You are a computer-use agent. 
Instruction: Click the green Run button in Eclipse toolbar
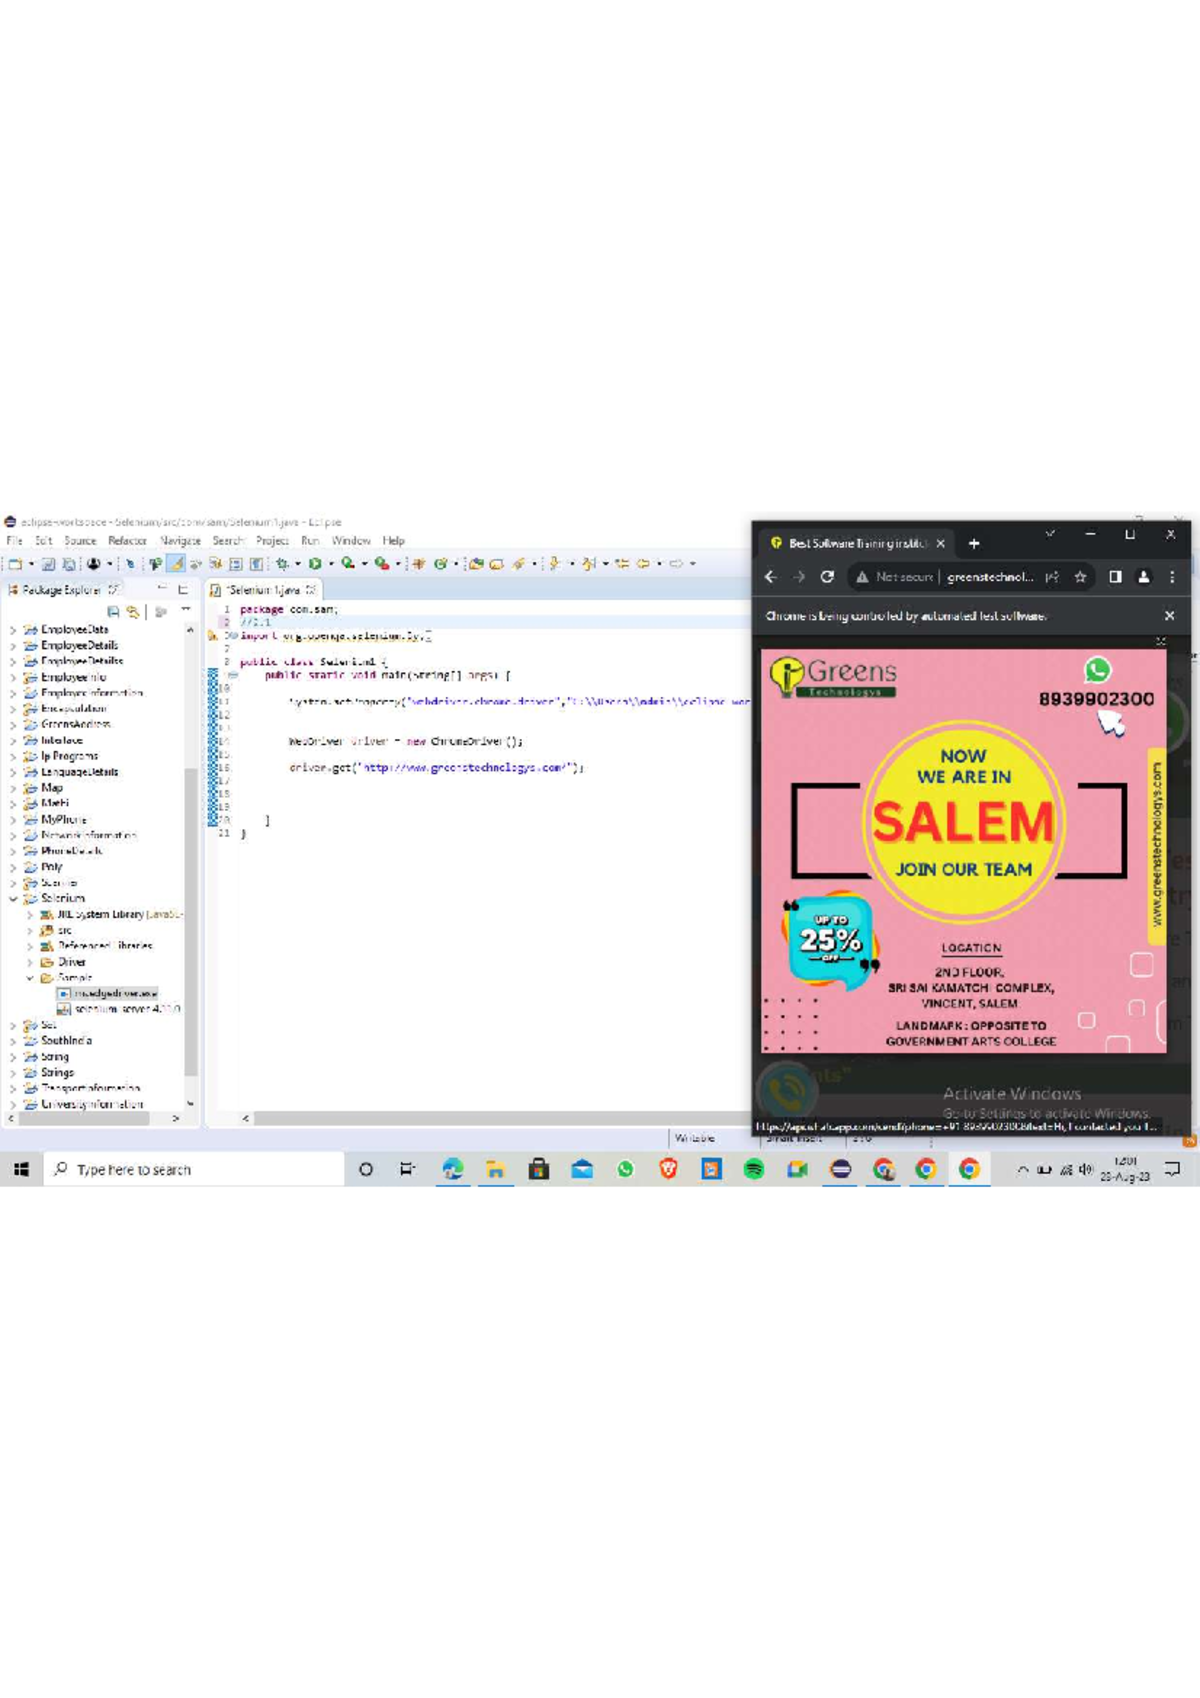[x=315, y=564]
